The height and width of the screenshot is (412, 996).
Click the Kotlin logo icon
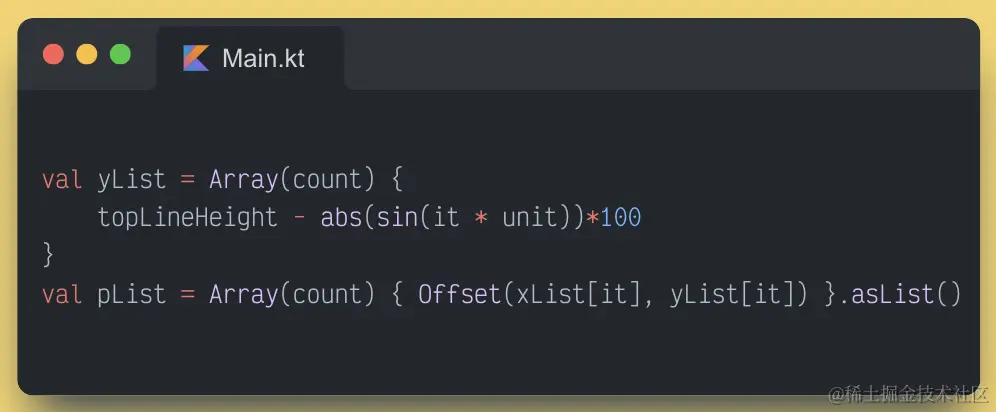click(196, 58)
